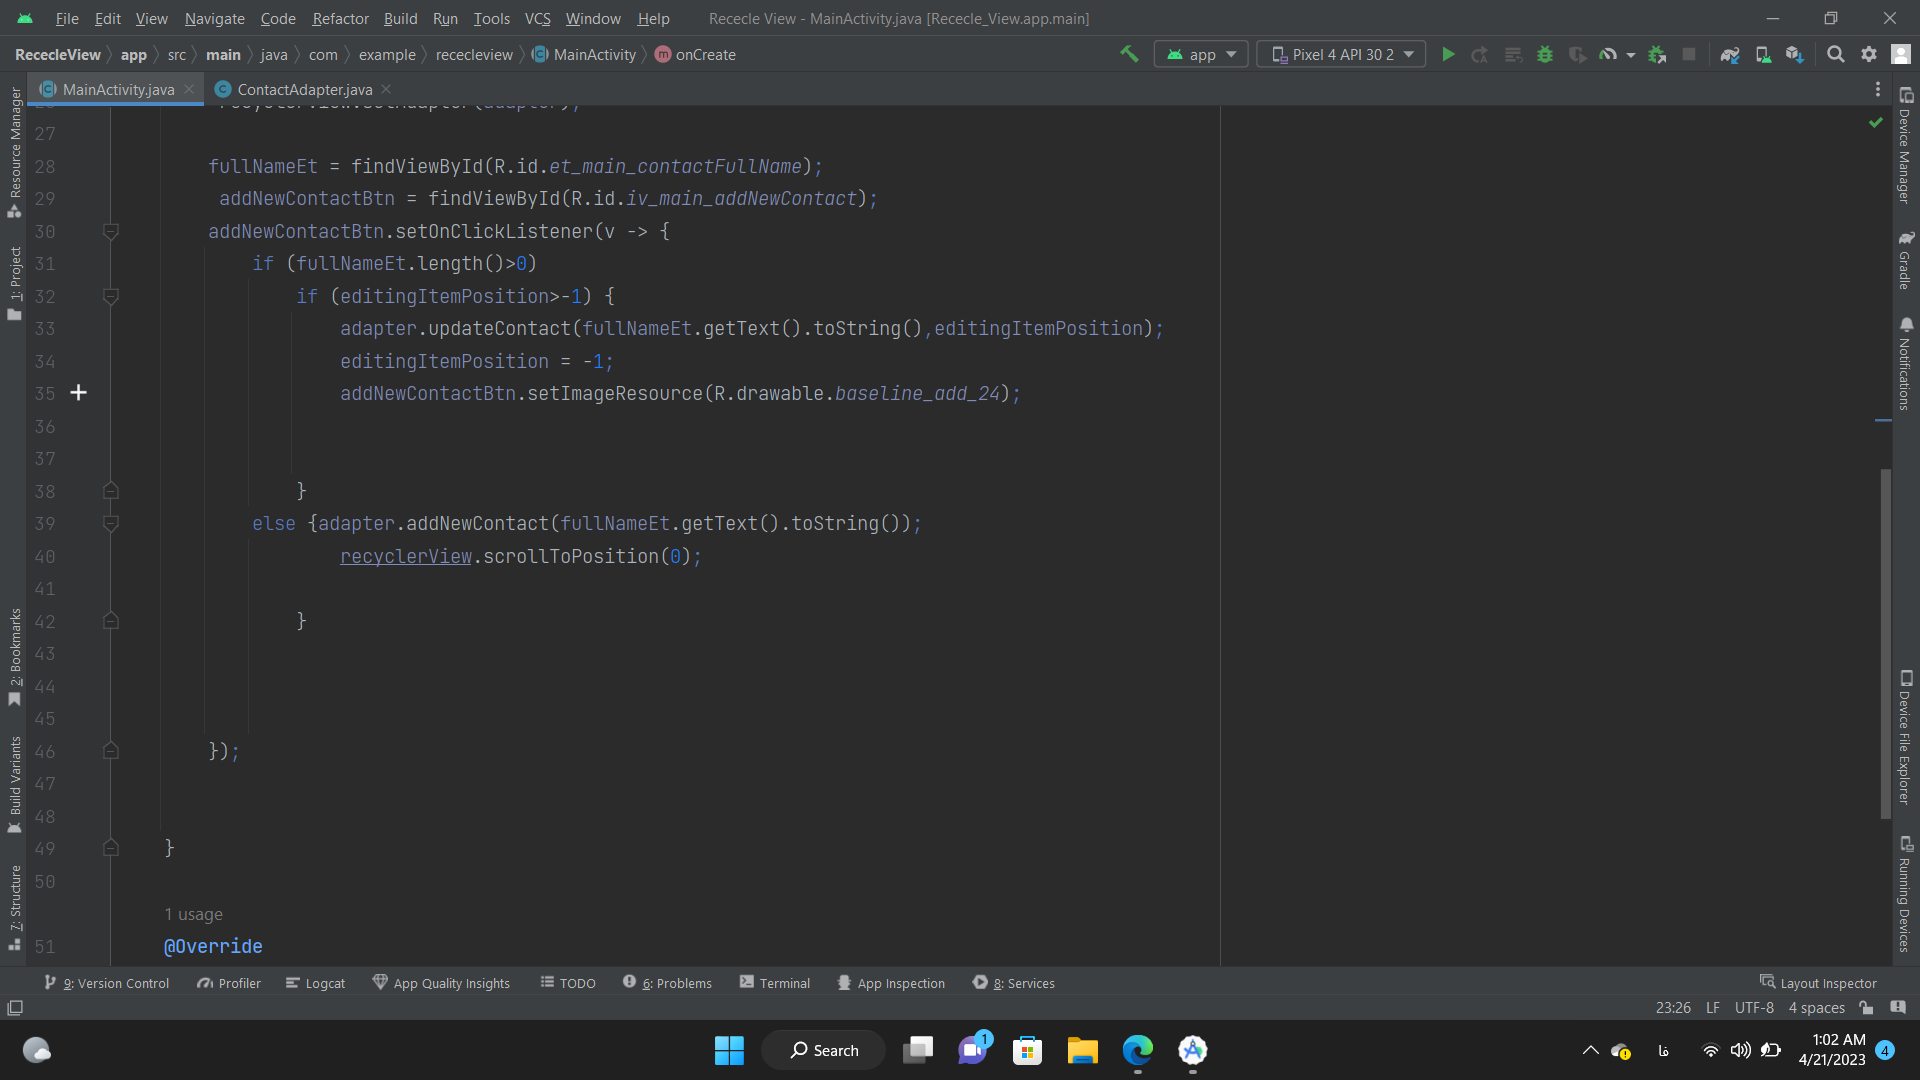Open the app run configuration dropdown
1920x1080 pixels.
[1201, 54]
